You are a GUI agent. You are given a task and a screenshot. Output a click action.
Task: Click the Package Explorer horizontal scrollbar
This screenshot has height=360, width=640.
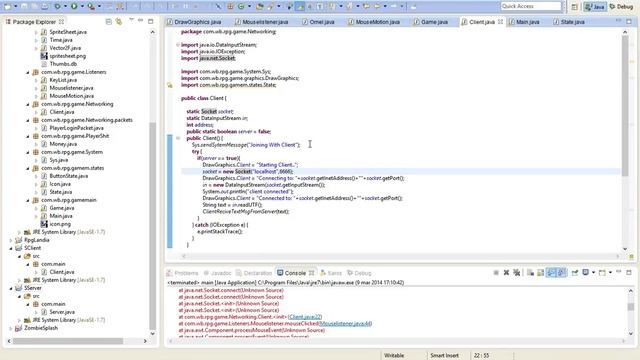tap(68, 341)
